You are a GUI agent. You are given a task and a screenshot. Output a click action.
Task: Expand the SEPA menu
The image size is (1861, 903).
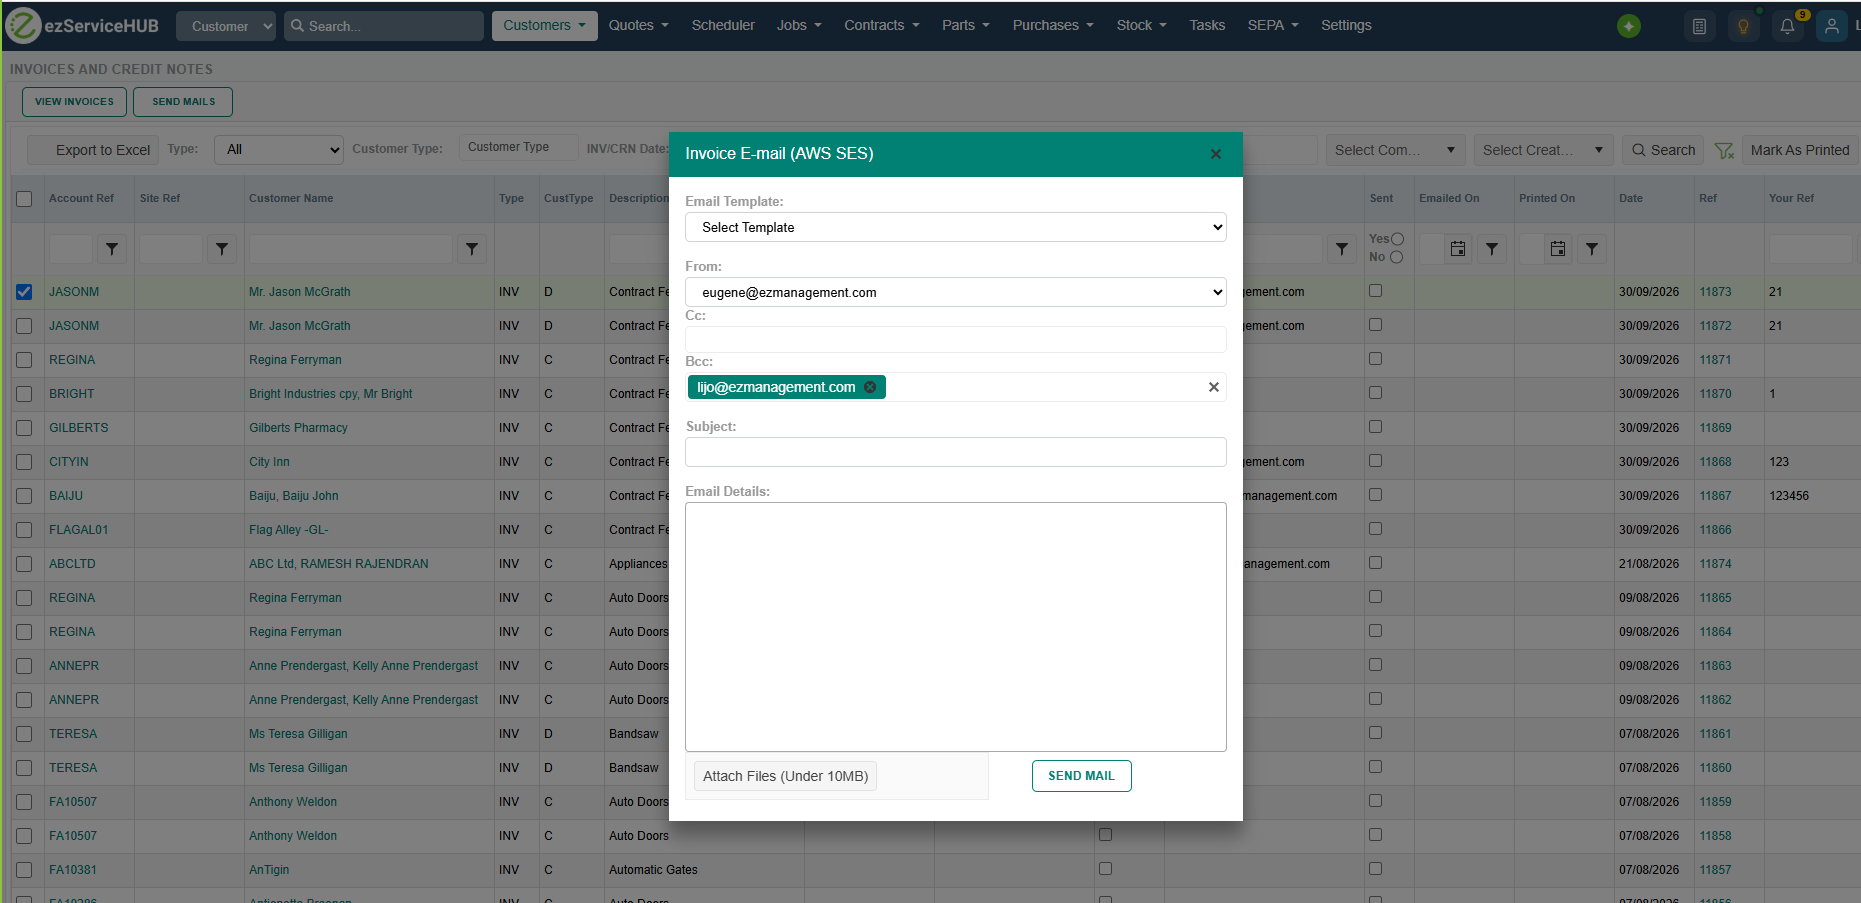click(x=1273, y=26)
